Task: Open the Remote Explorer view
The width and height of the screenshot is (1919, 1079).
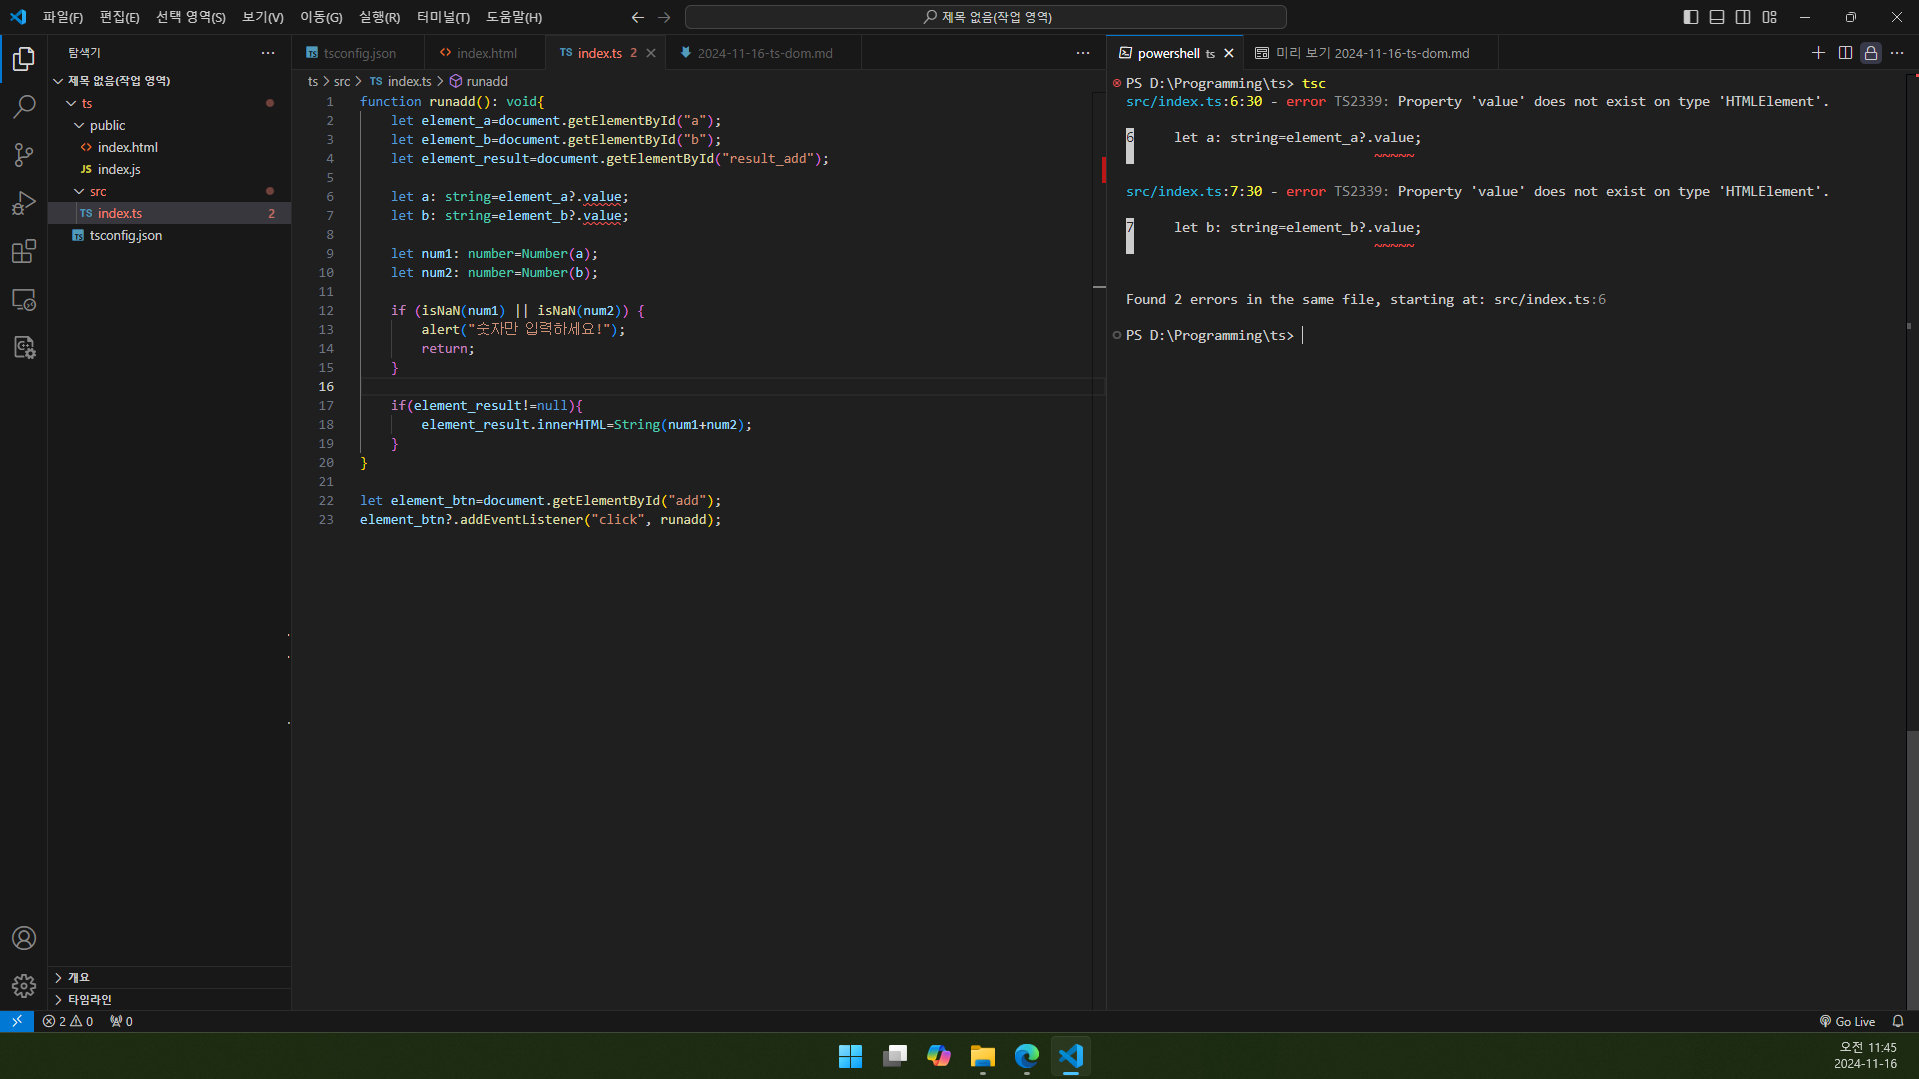Action: (x=24, y=299)
